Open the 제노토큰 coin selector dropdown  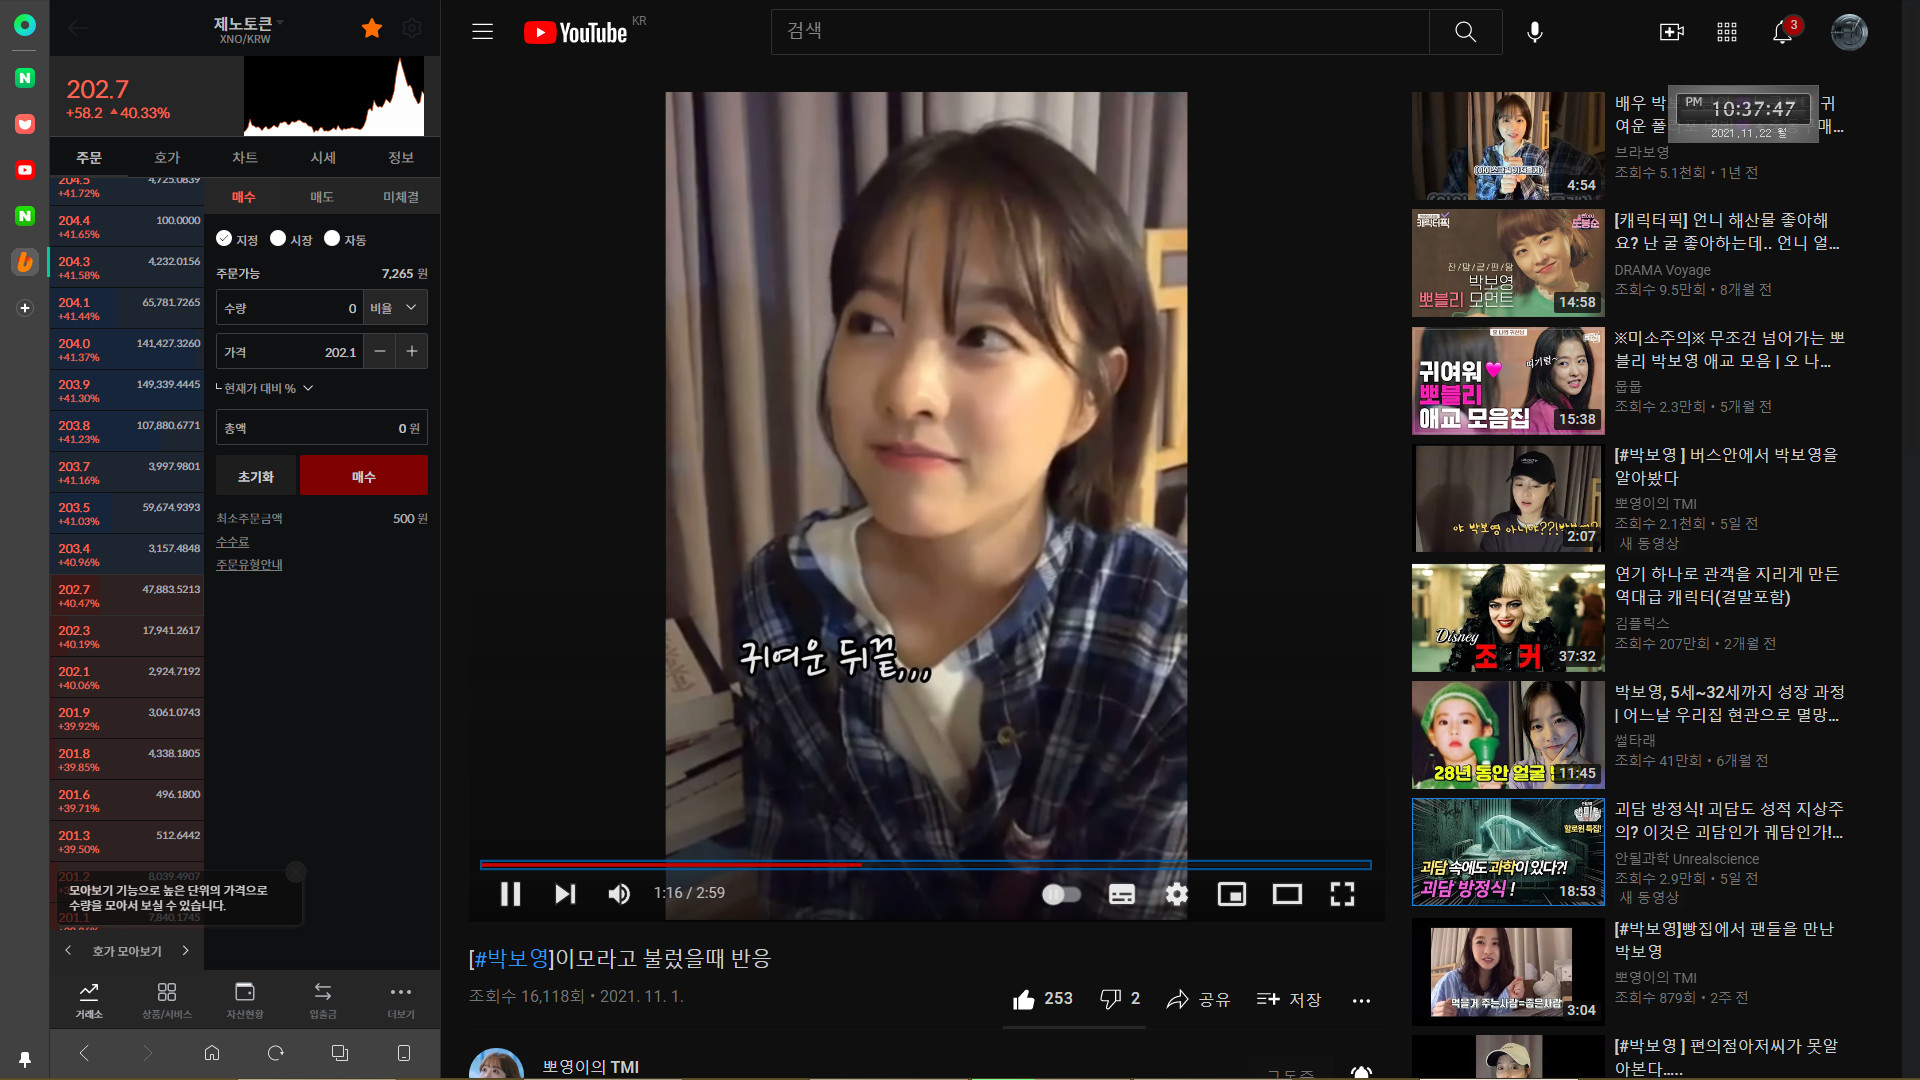[x=247, y=23]
